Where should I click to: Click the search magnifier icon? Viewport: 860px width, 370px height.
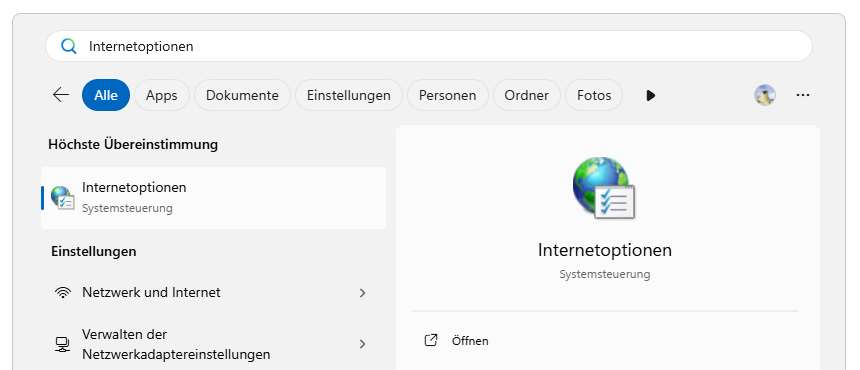[69, 47]
